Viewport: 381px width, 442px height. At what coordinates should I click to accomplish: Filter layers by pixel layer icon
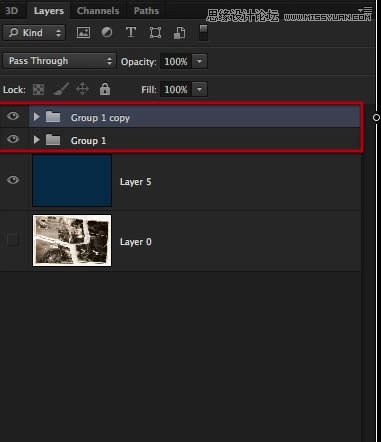[x=83, y=33]
